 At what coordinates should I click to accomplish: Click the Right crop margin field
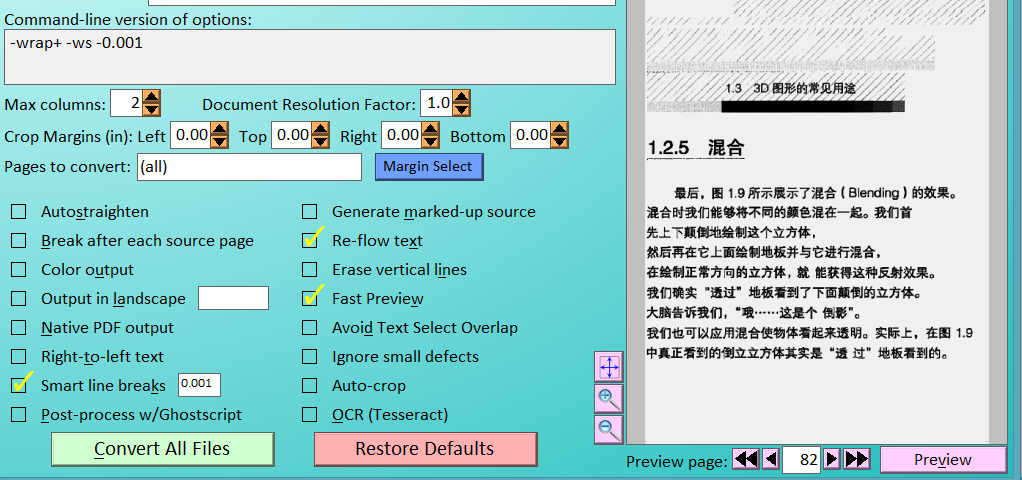point(402,135)
